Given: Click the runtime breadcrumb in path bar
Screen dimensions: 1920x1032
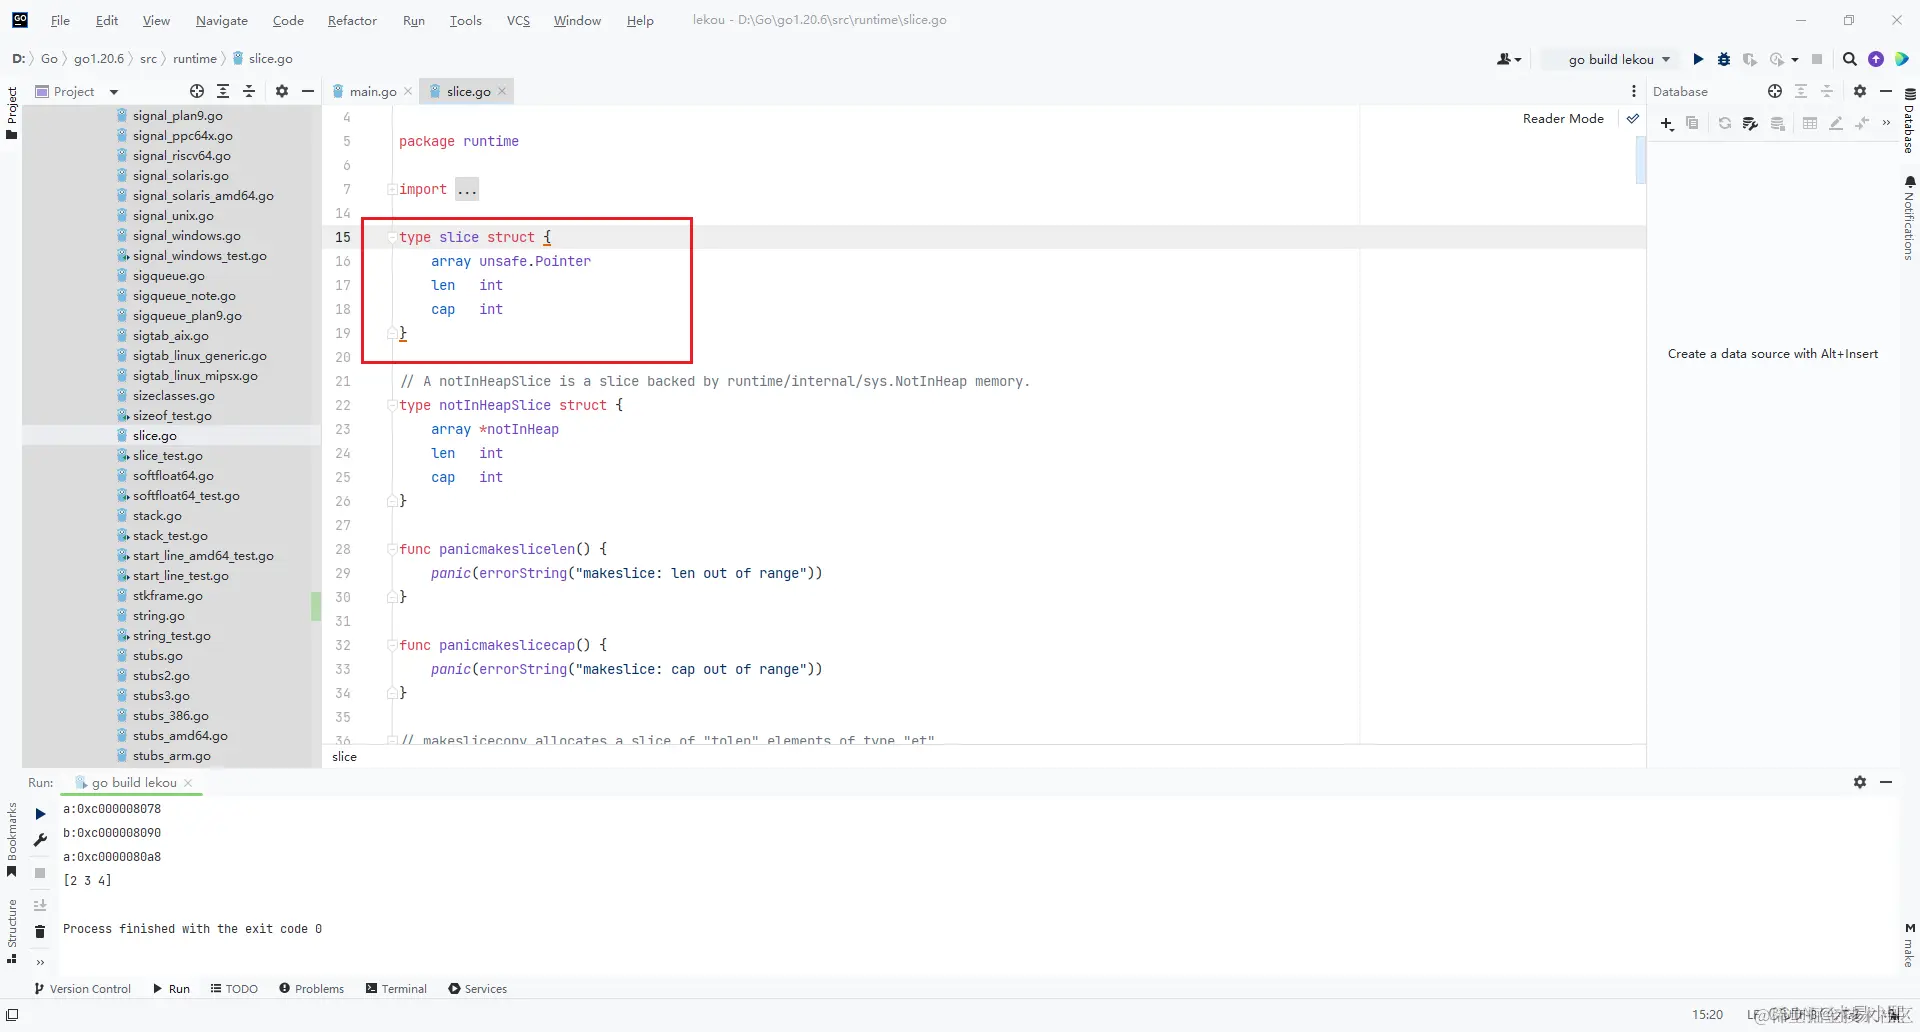Looking at the screenshot, I should pos(194,59).
